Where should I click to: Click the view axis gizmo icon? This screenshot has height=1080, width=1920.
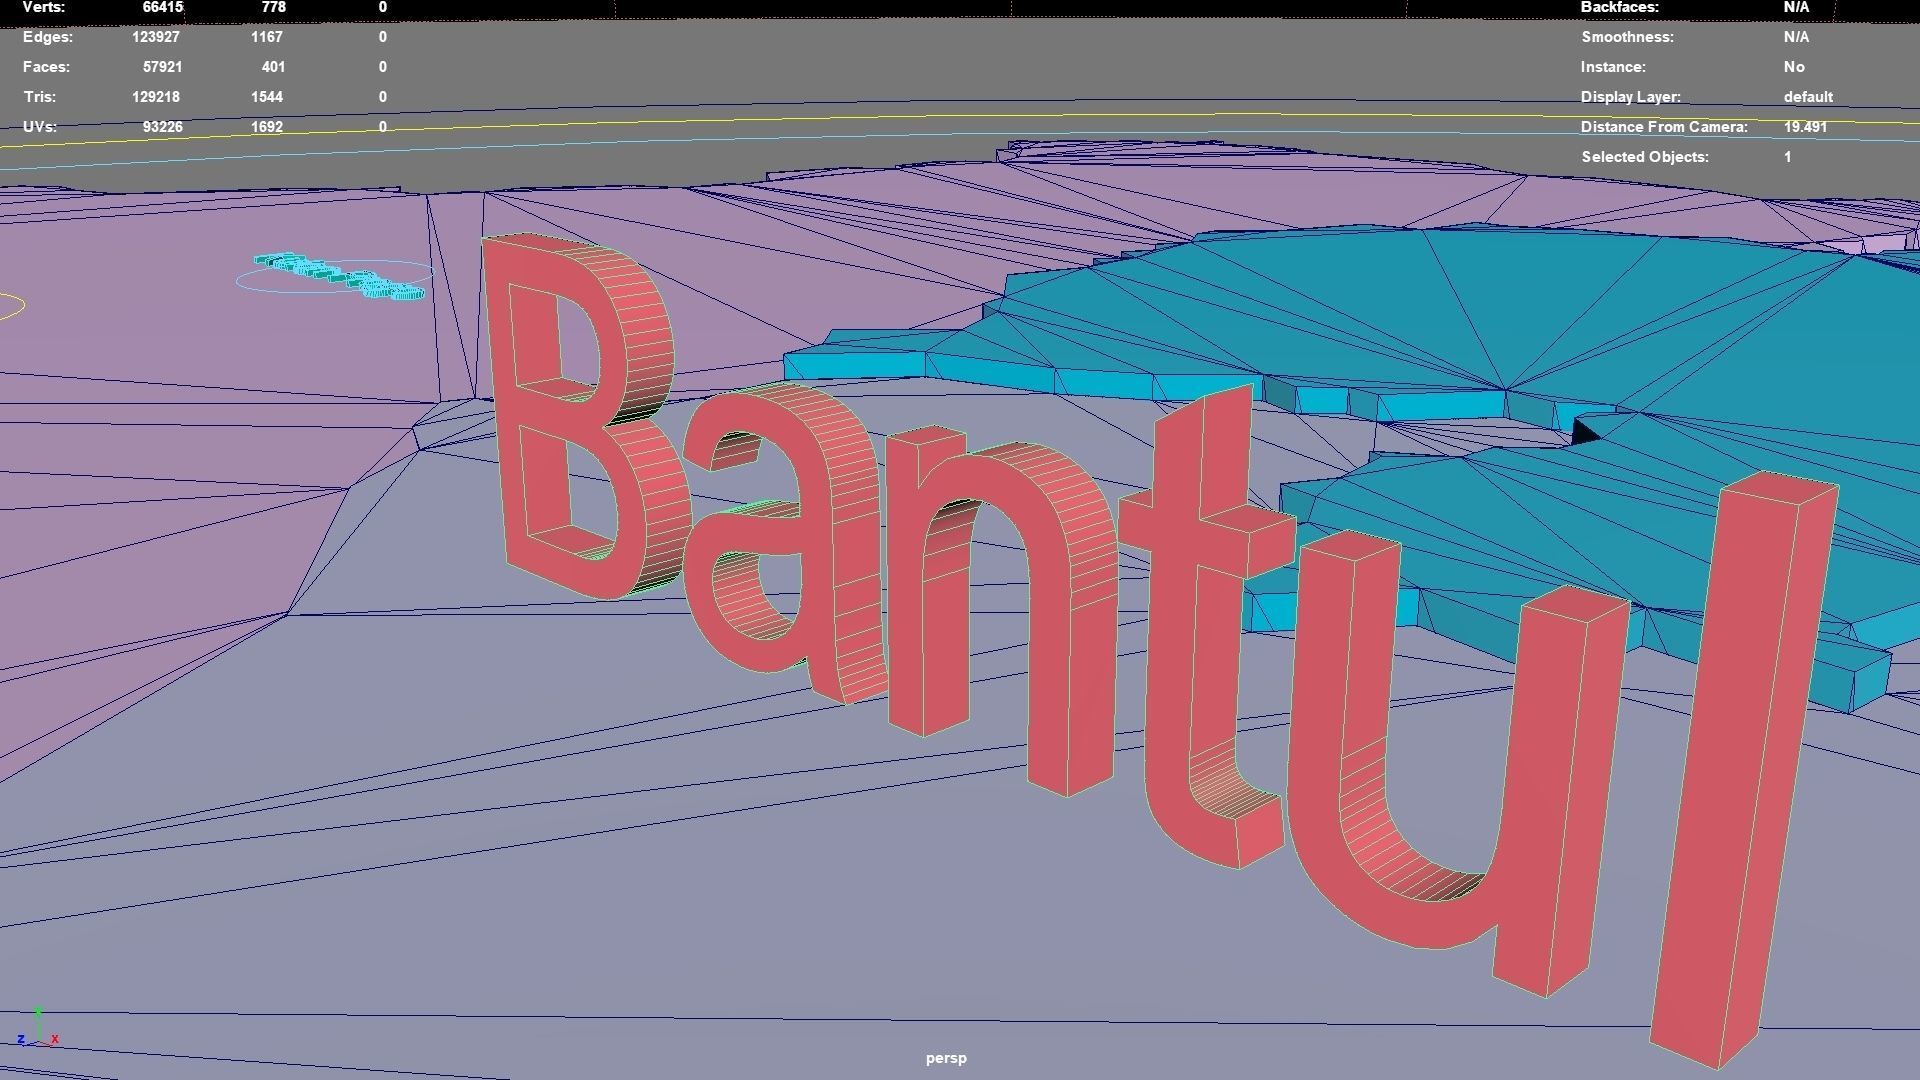click(x=38, y=1028)
